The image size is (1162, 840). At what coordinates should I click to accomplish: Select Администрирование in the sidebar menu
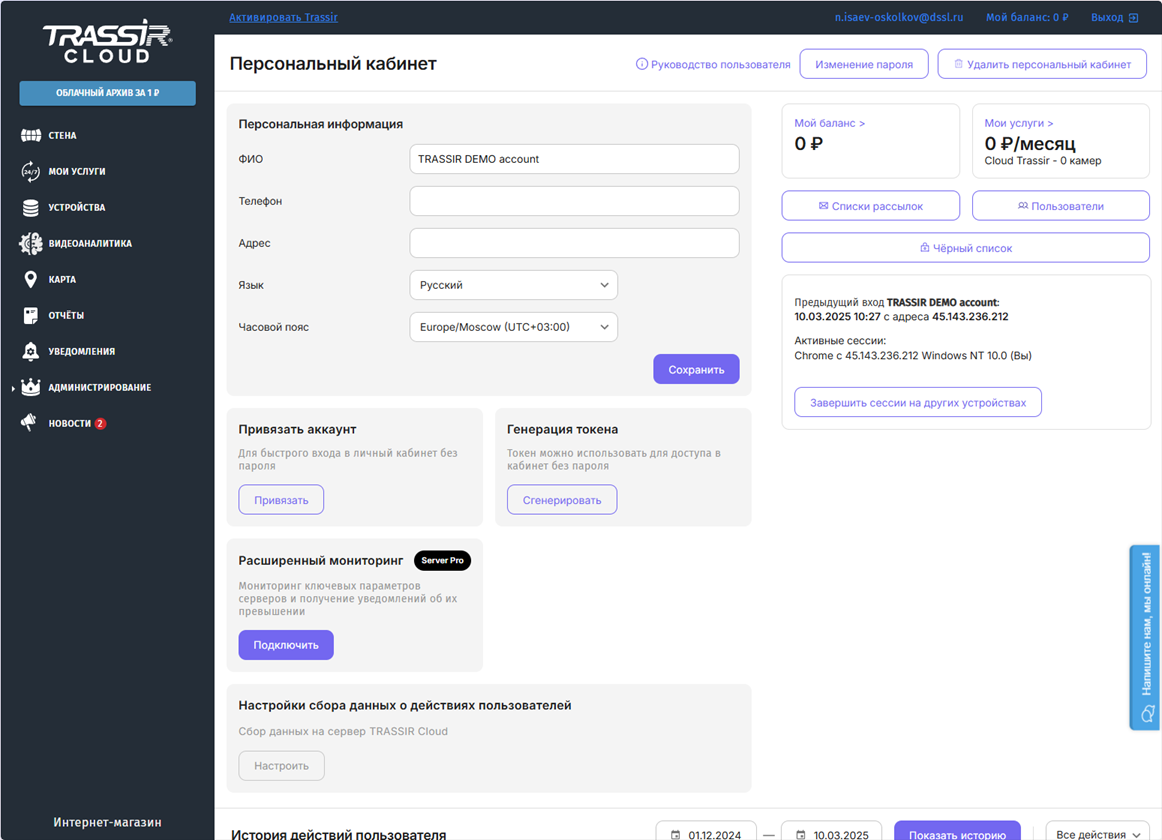[x=99, y=387]
